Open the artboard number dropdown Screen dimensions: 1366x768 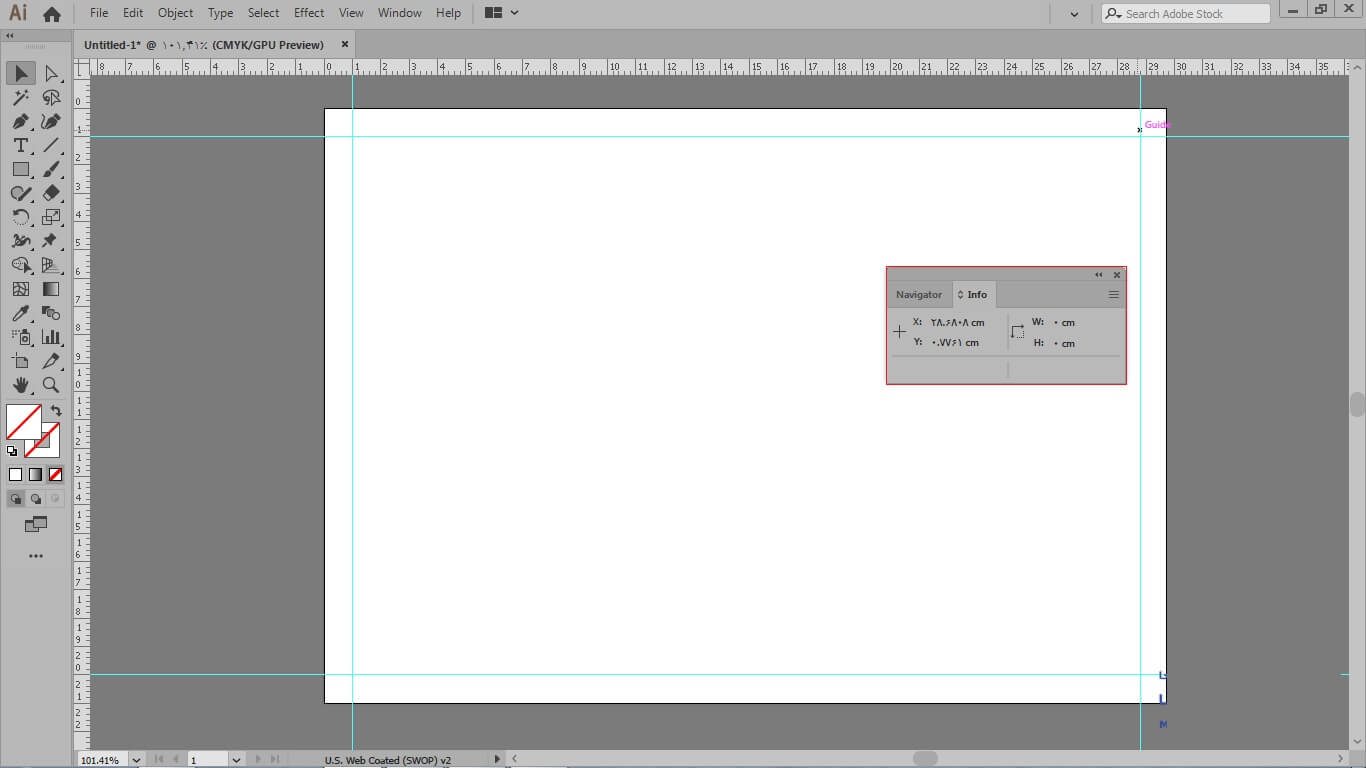click(x=236, y=760)
